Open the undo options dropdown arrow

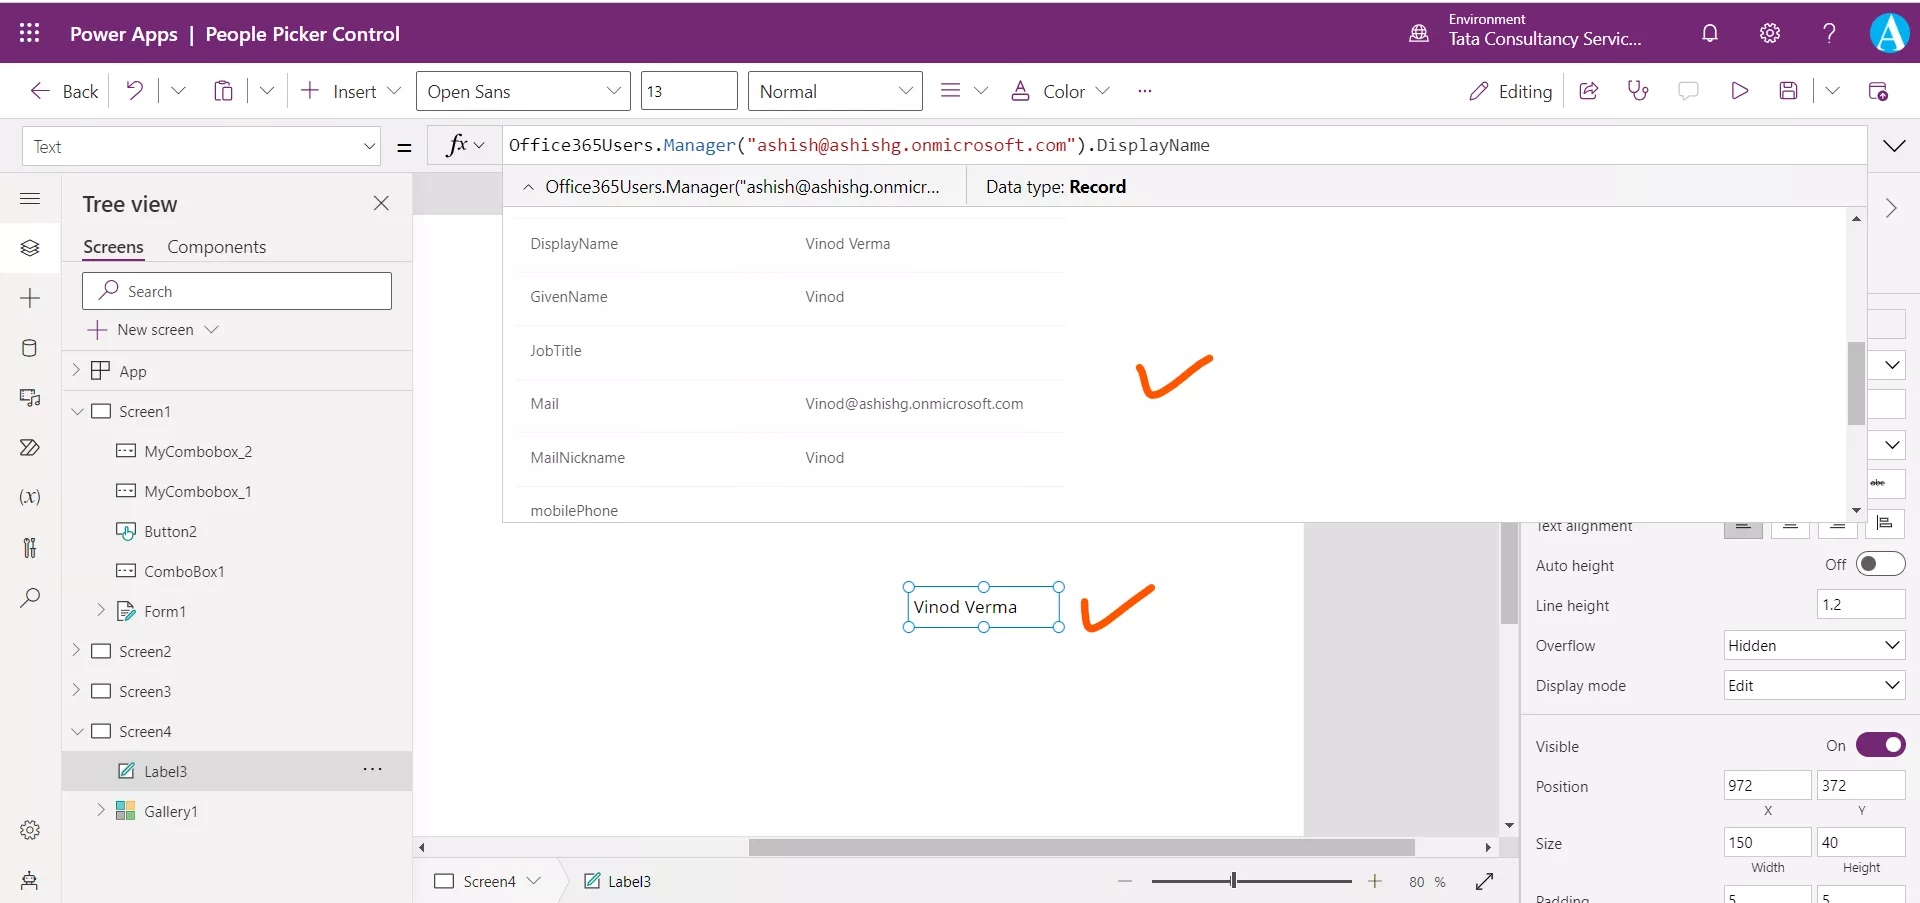[x=178, y=91]
